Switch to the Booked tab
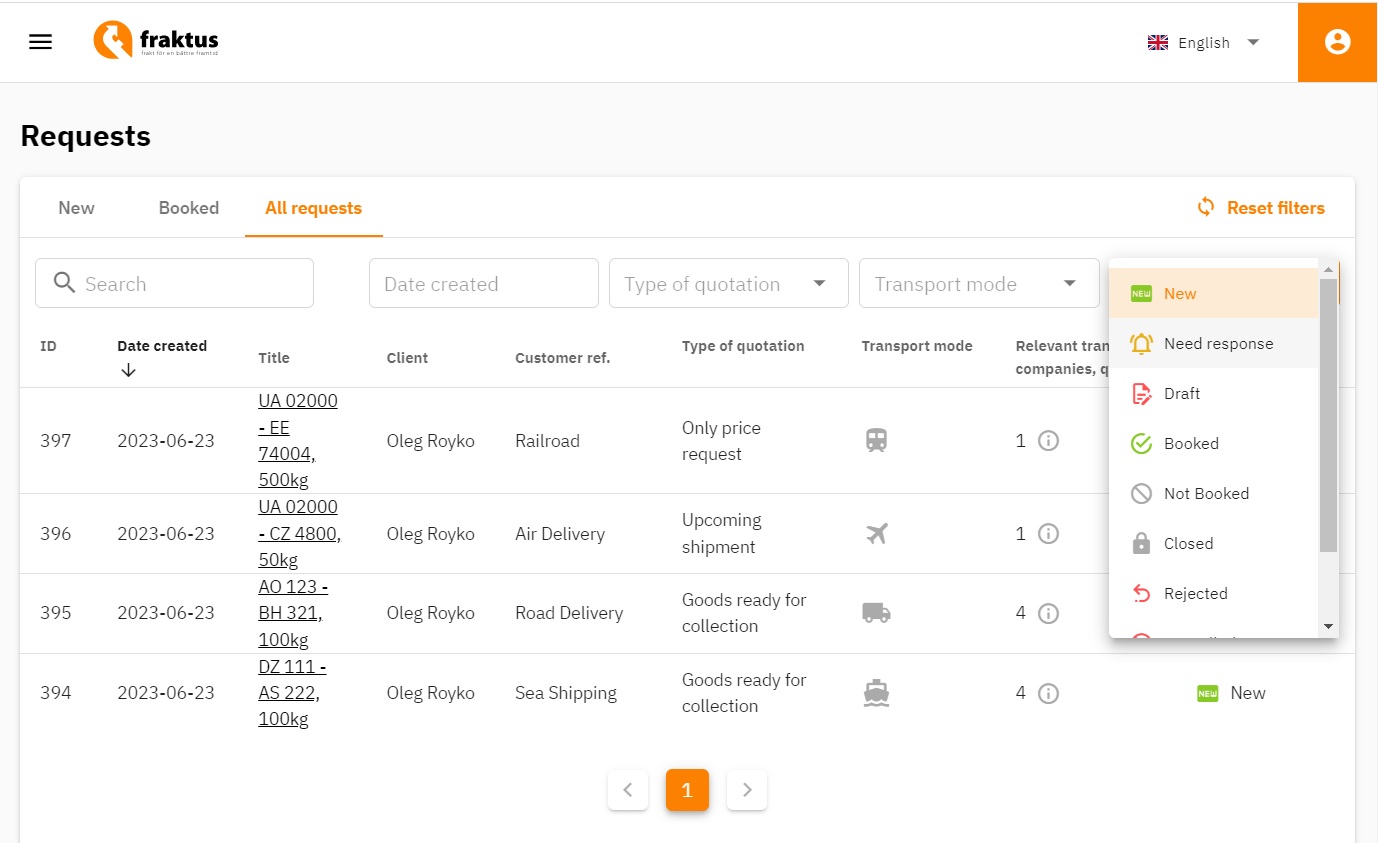 (188, 208)
